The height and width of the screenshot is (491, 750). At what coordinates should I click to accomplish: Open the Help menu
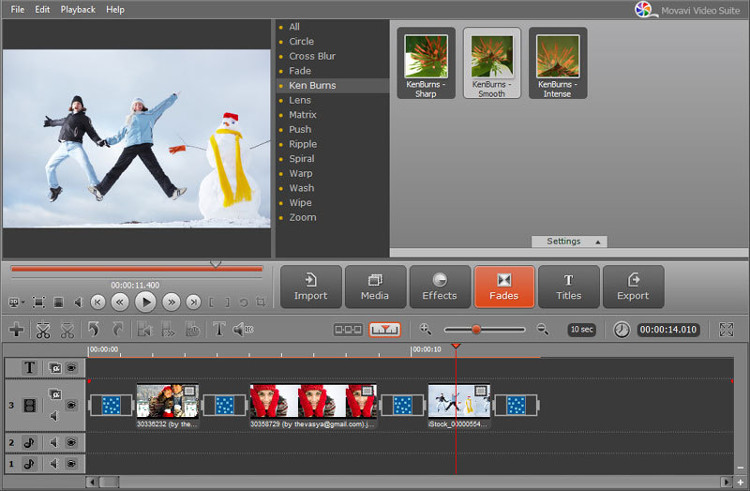(x=115, y=10)
